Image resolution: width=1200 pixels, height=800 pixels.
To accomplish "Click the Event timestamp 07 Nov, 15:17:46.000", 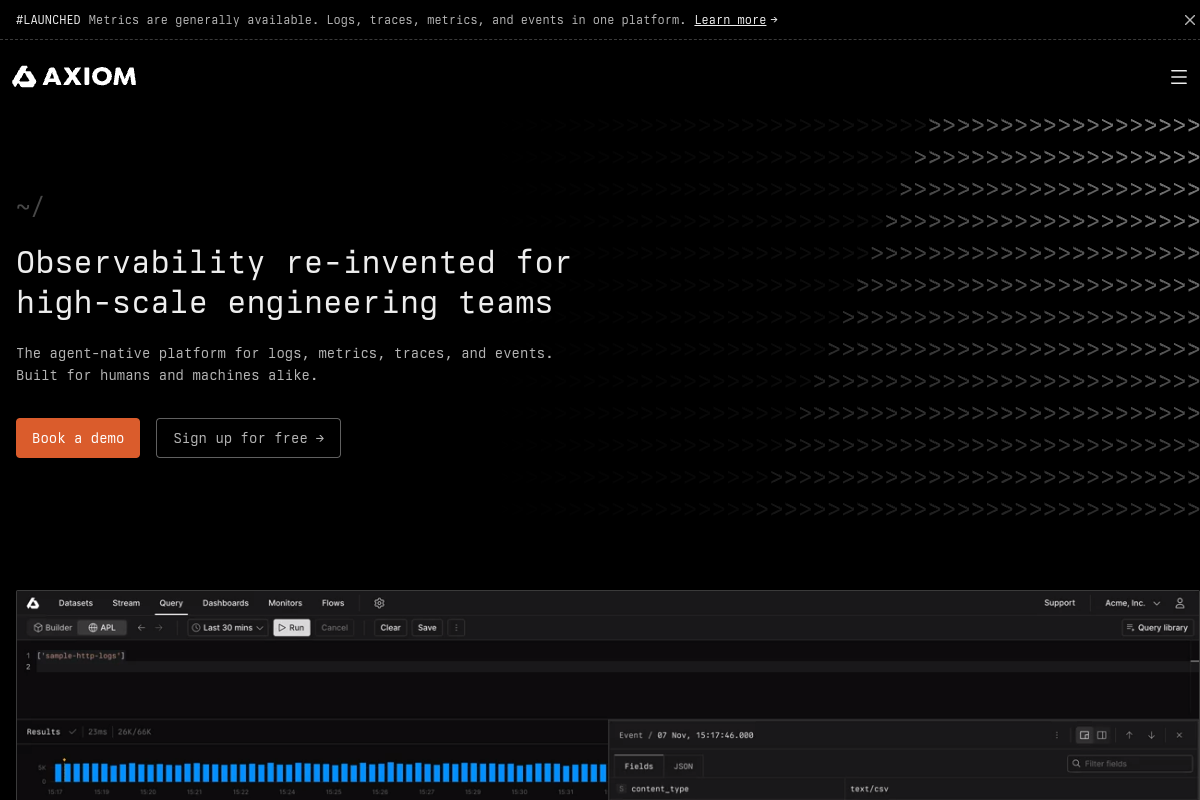I will point(705,735).
